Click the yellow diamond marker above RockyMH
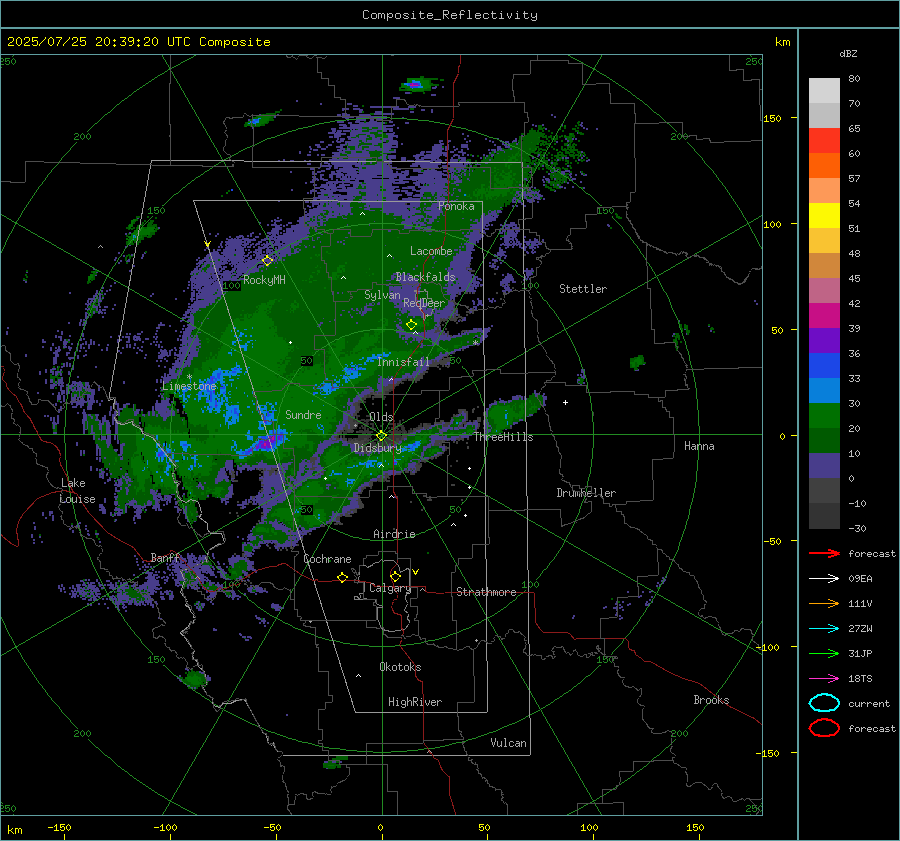The width and height of the screenshot is (900, 841). (267, 261)
